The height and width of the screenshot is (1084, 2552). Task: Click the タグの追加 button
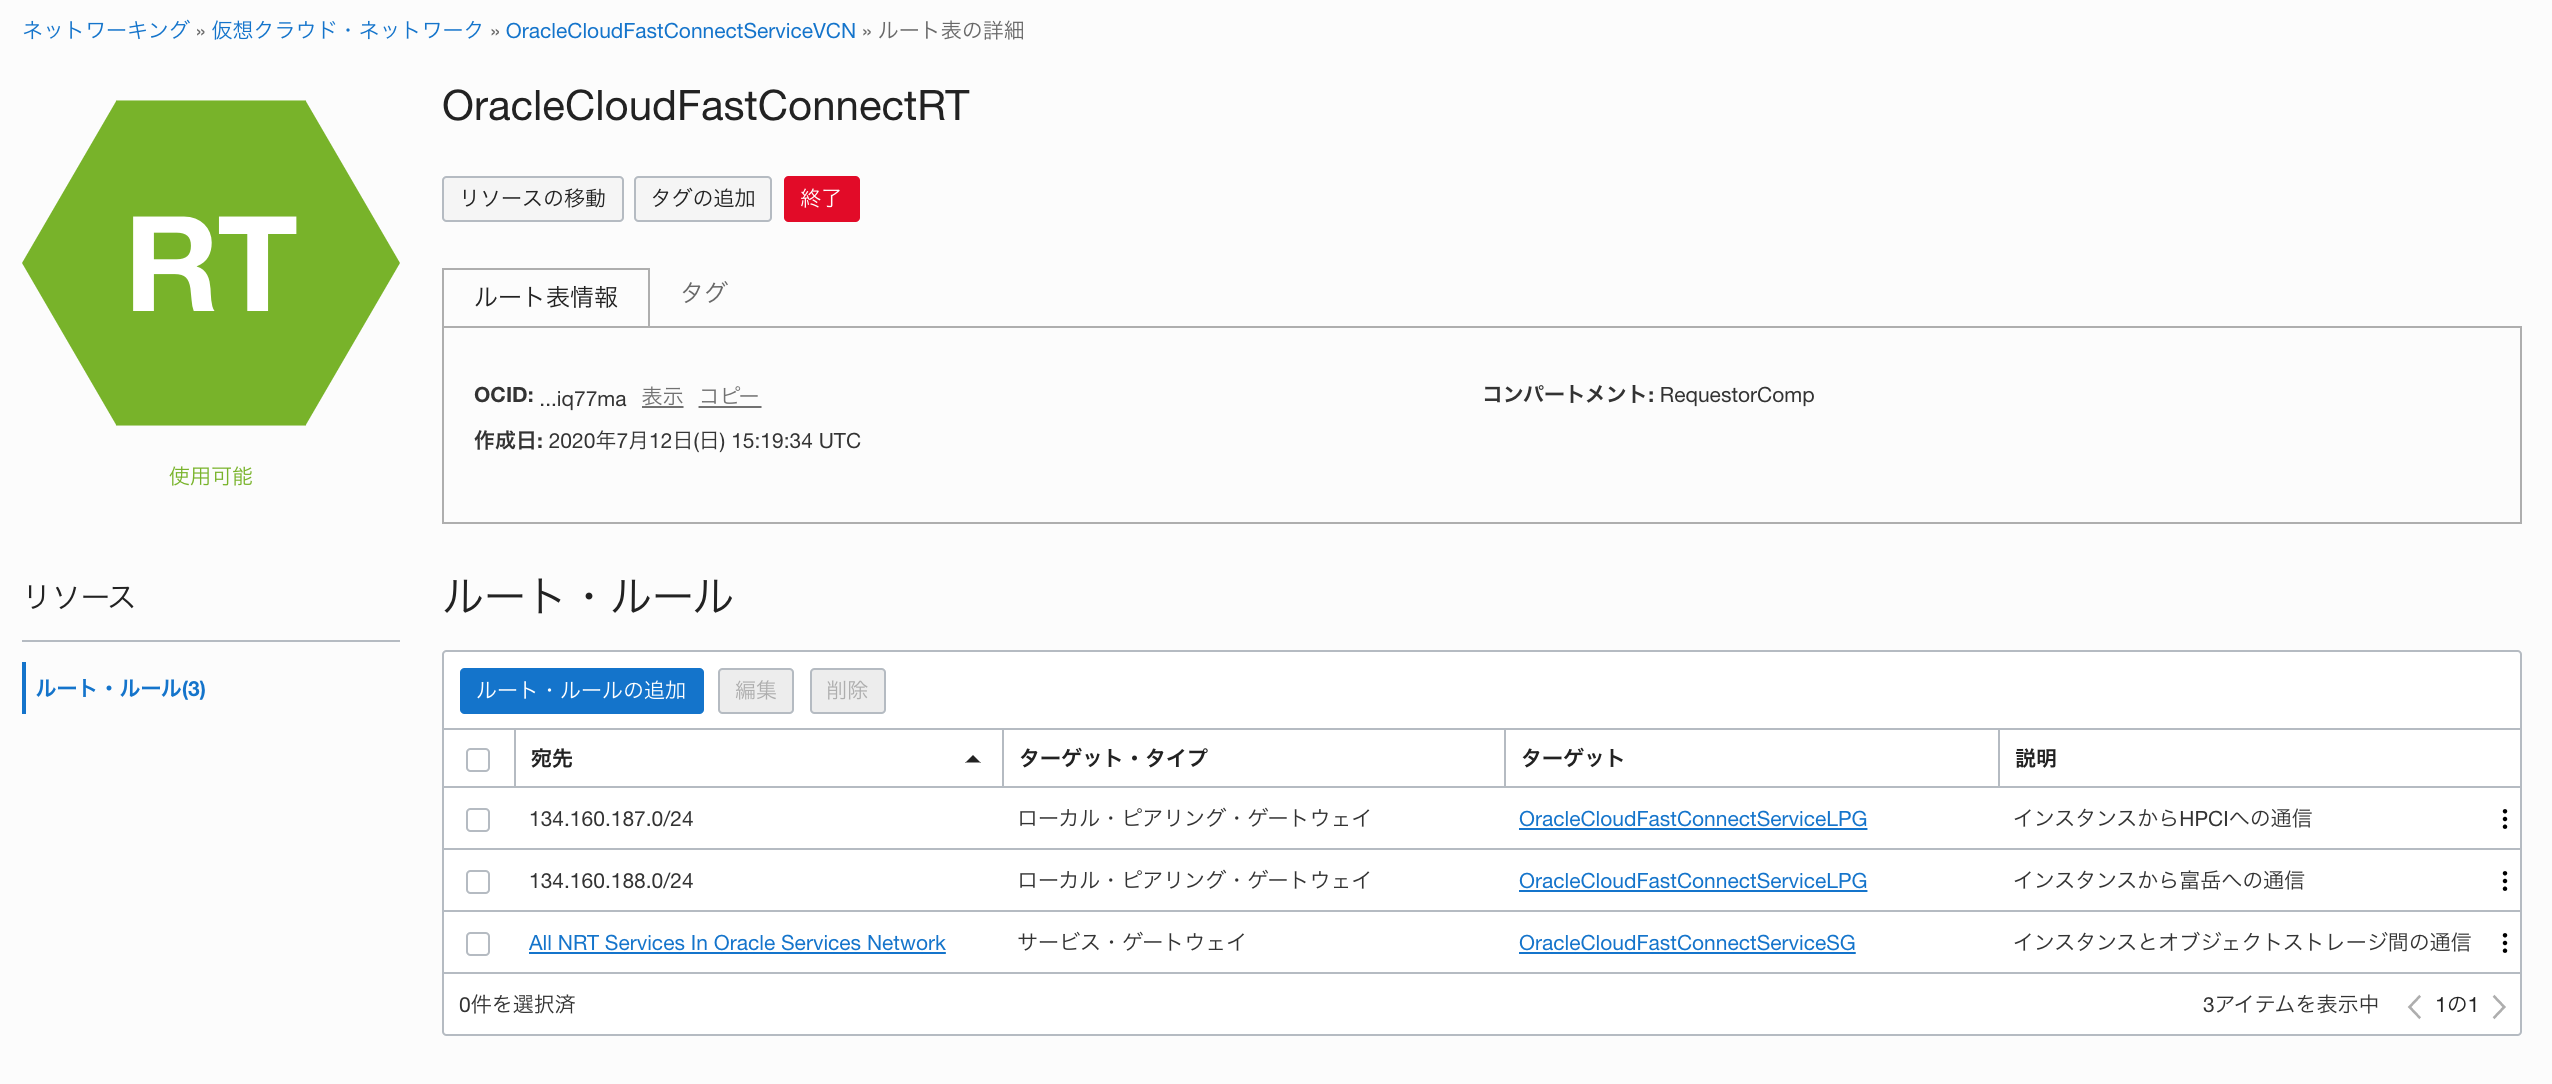[703, 199]
